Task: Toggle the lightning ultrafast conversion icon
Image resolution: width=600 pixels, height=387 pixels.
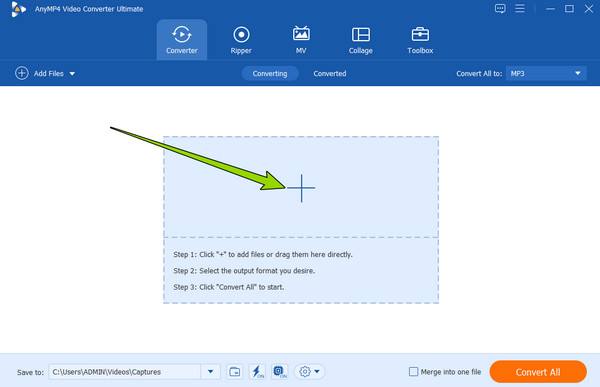Action: coord(257,372)
